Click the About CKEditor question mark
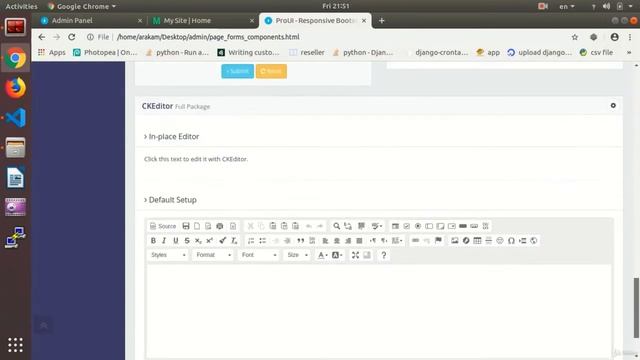The height and width of the screenshot is (360, 640). tap(384, 255)
